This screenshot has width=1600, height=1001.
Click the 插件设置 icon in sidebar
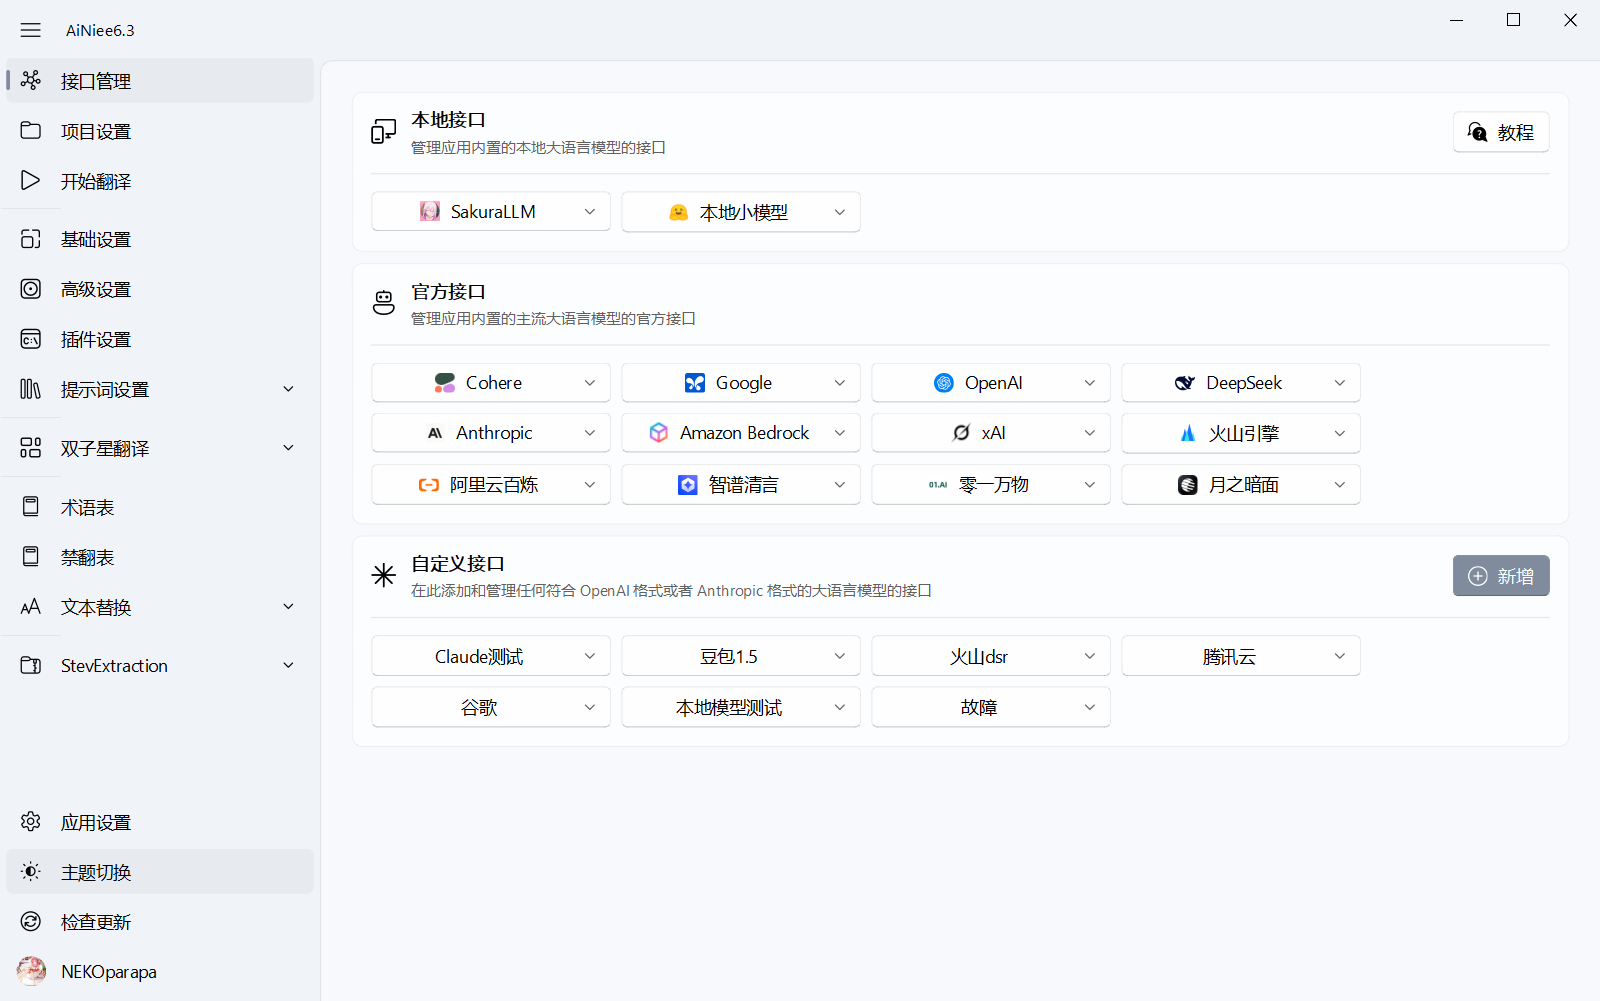point(31,338)
